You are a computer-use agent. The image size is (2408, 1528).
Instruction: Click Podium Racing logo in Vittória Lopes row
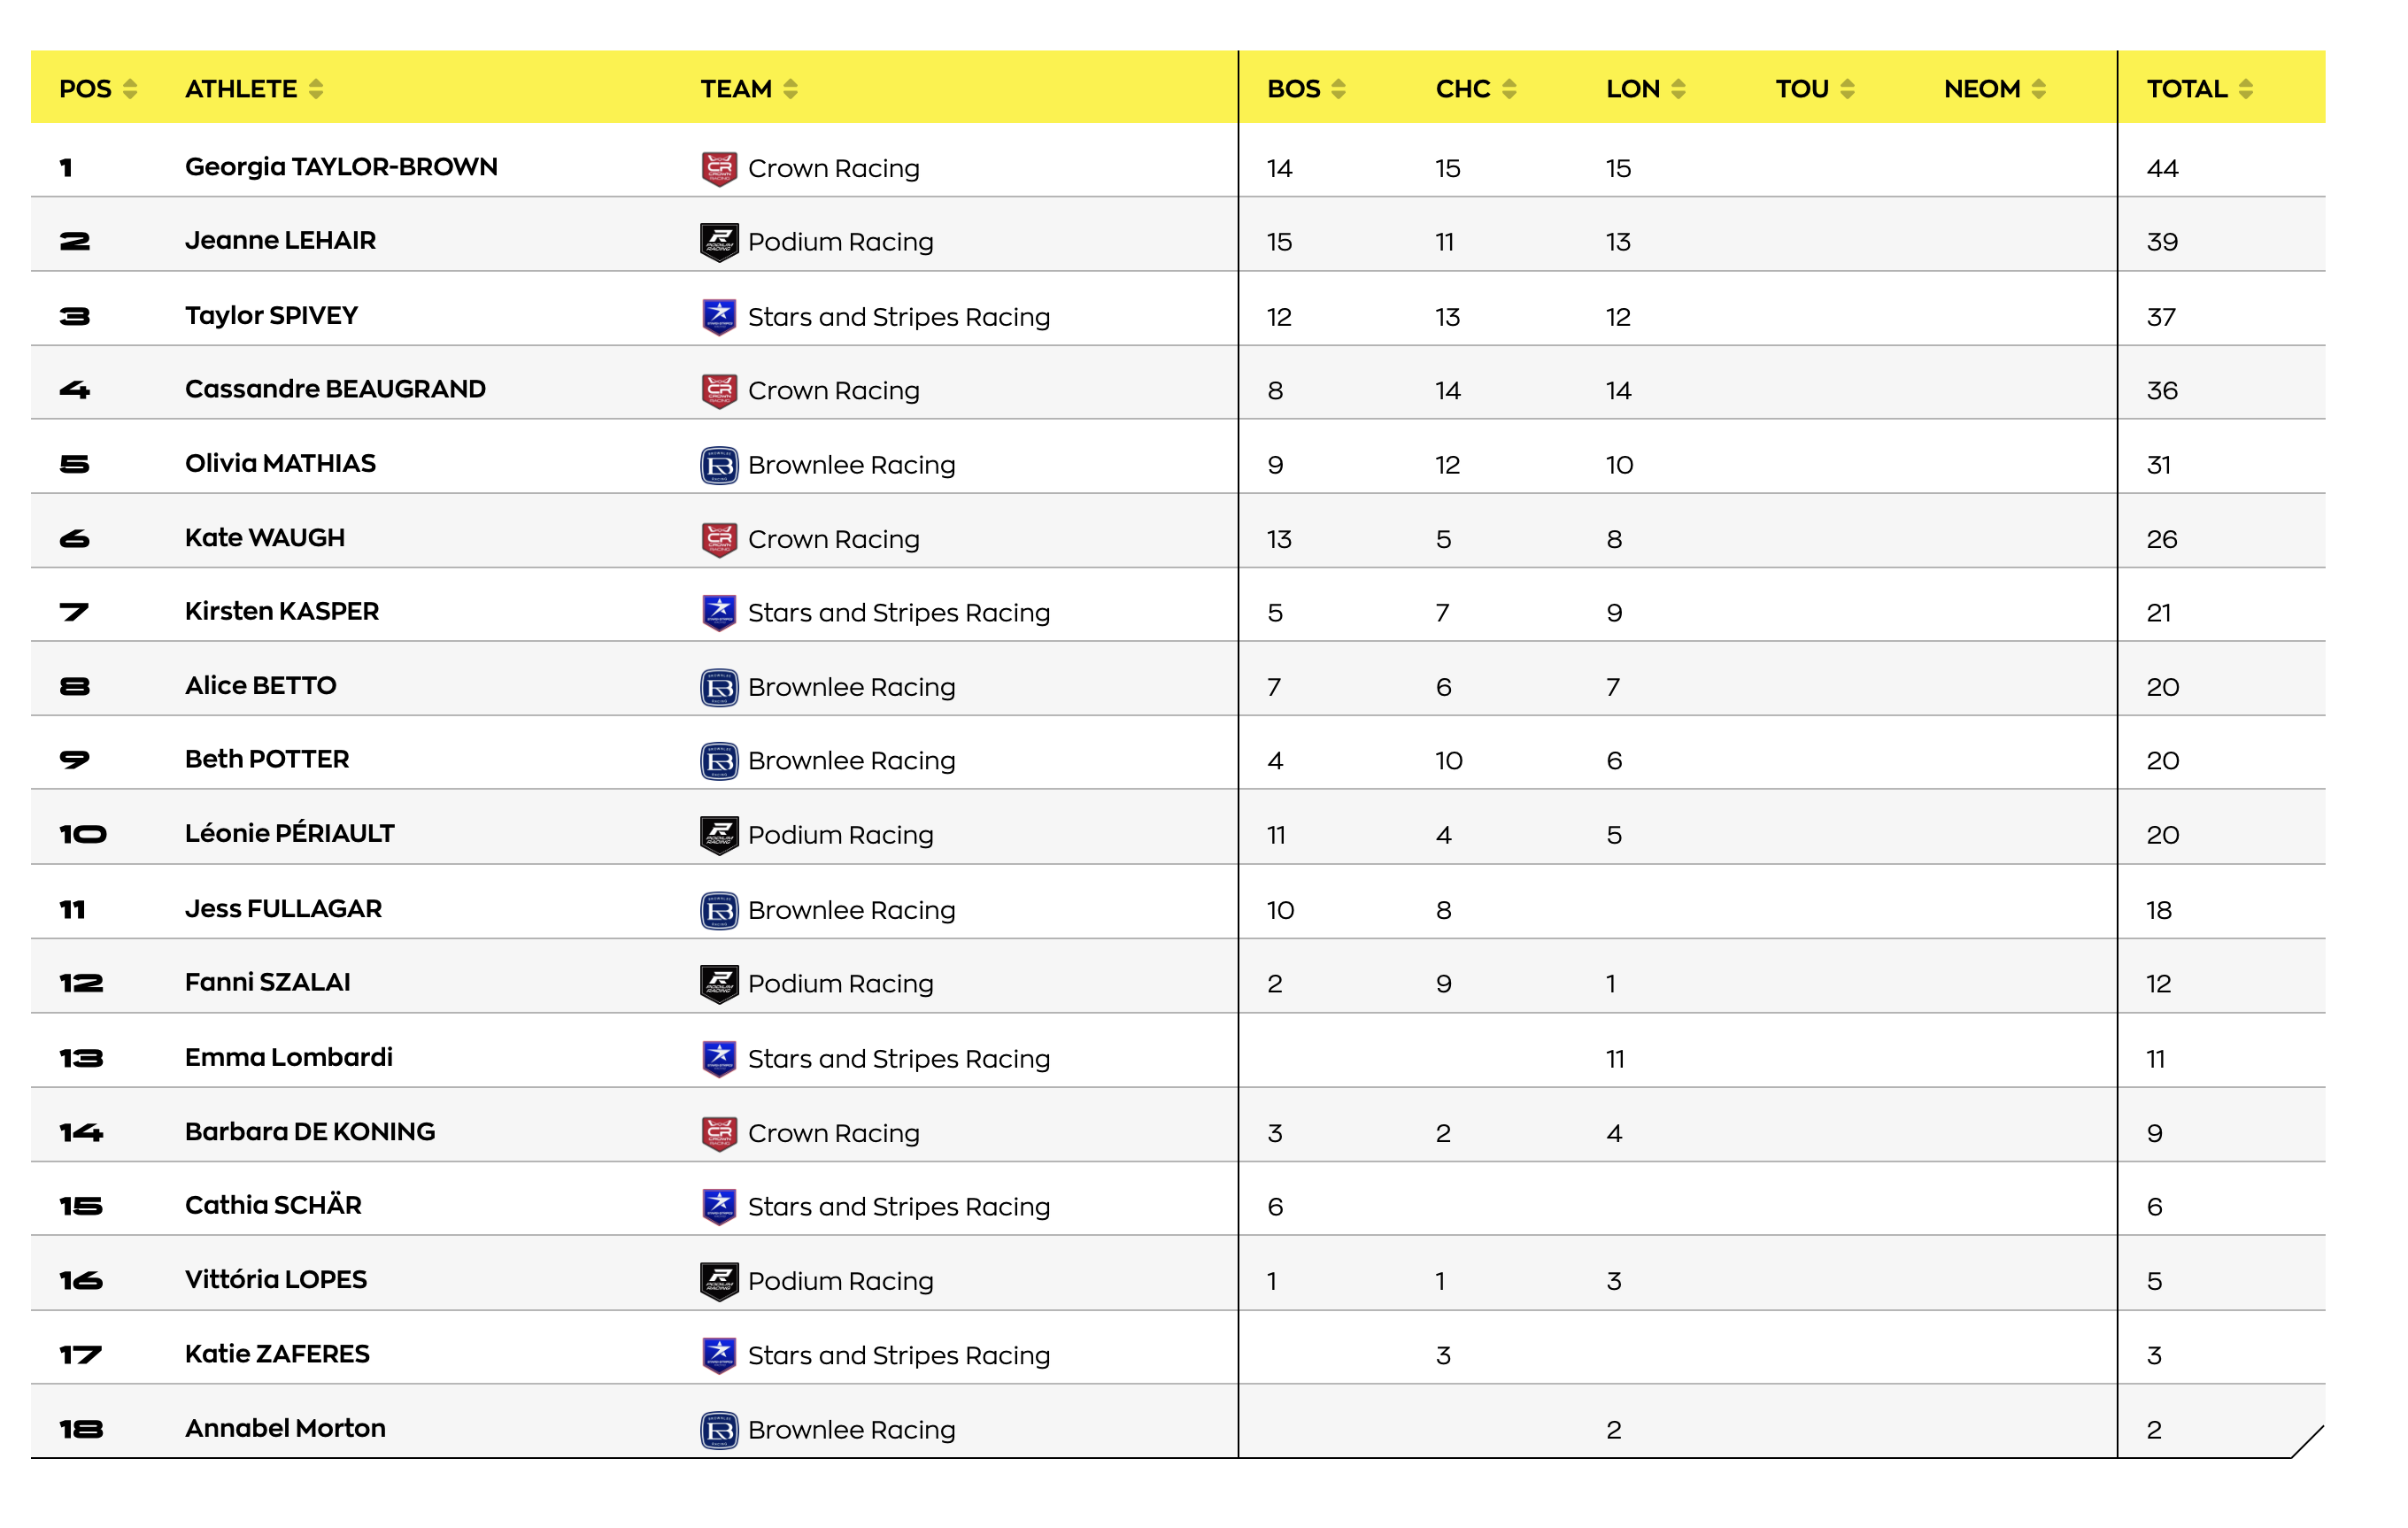pyautogui.click(x=719, y=1281)
